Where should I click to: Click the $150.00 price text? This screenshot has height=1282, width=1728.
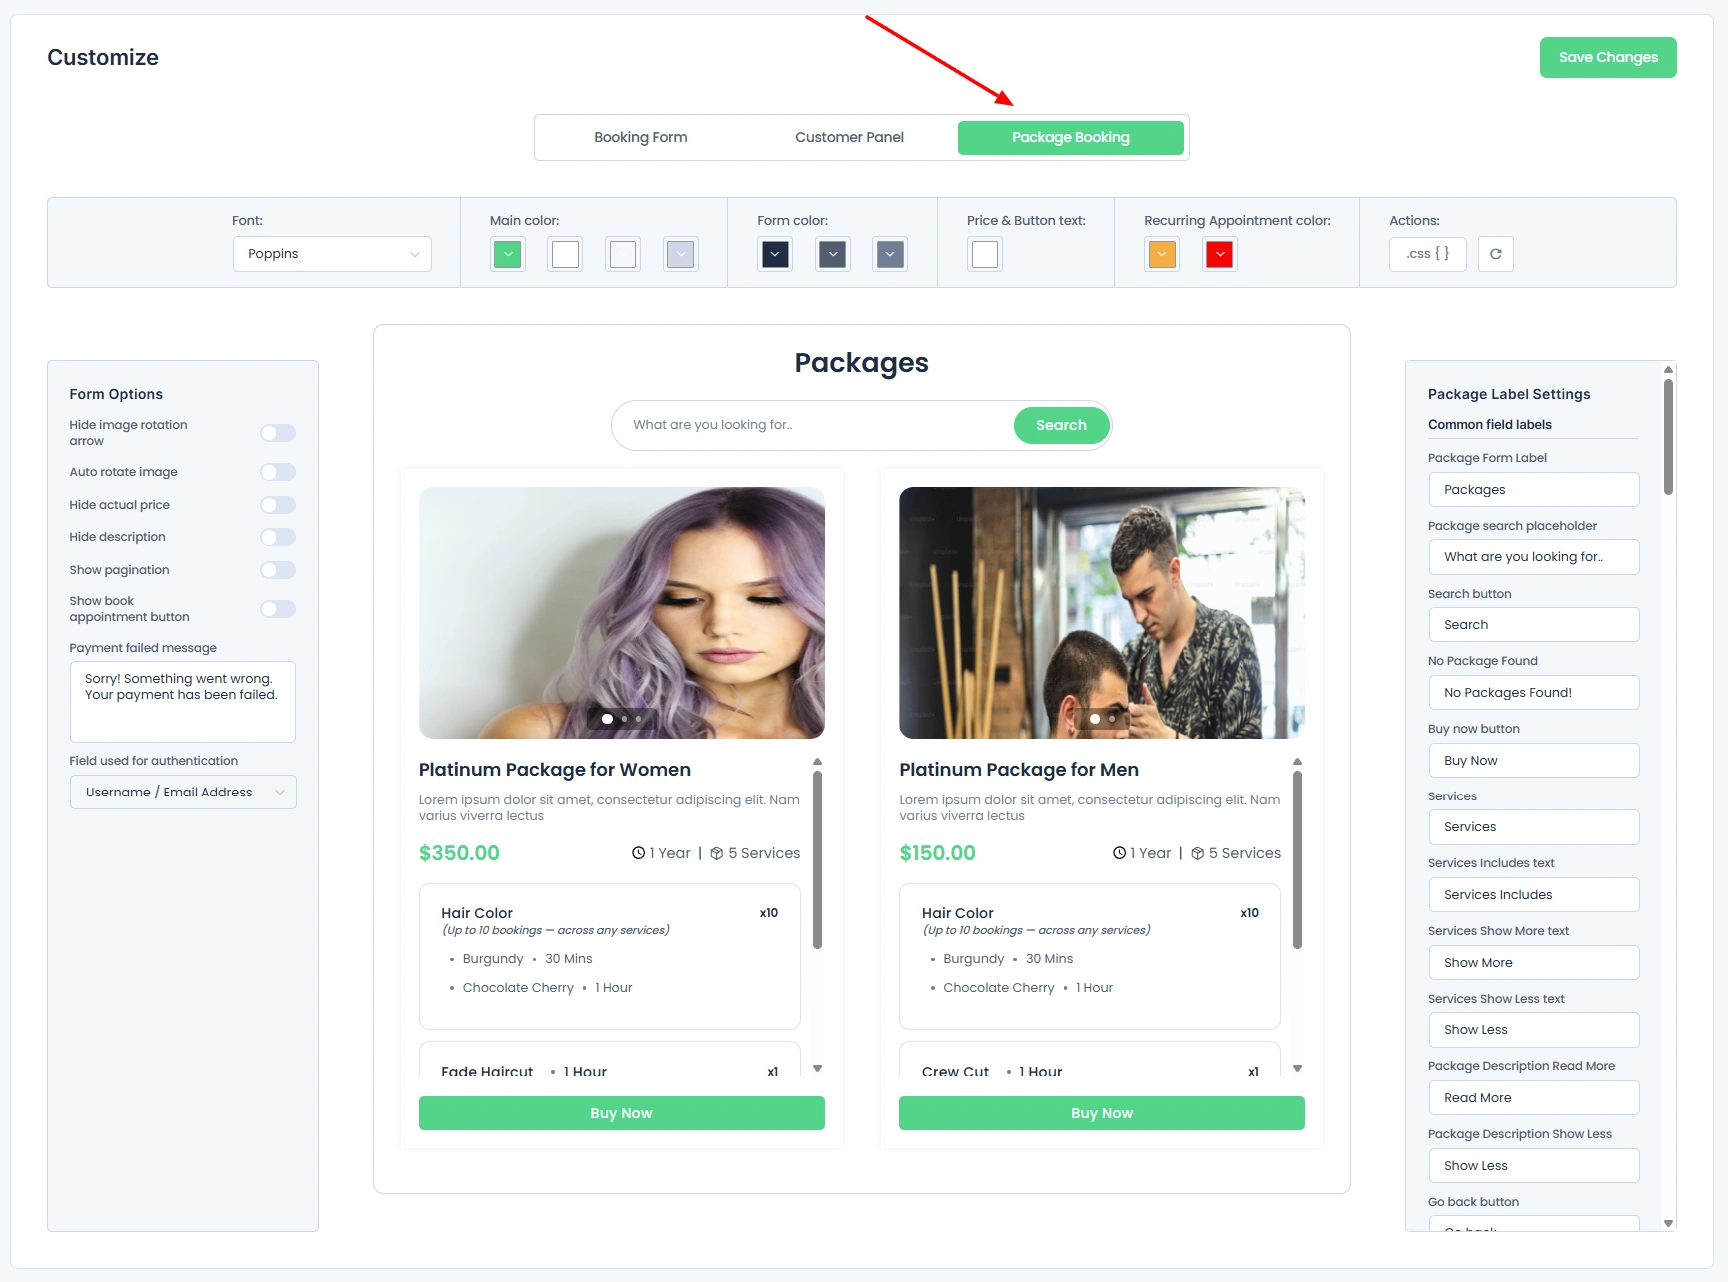pyautogui.click(x=937, y=853)
